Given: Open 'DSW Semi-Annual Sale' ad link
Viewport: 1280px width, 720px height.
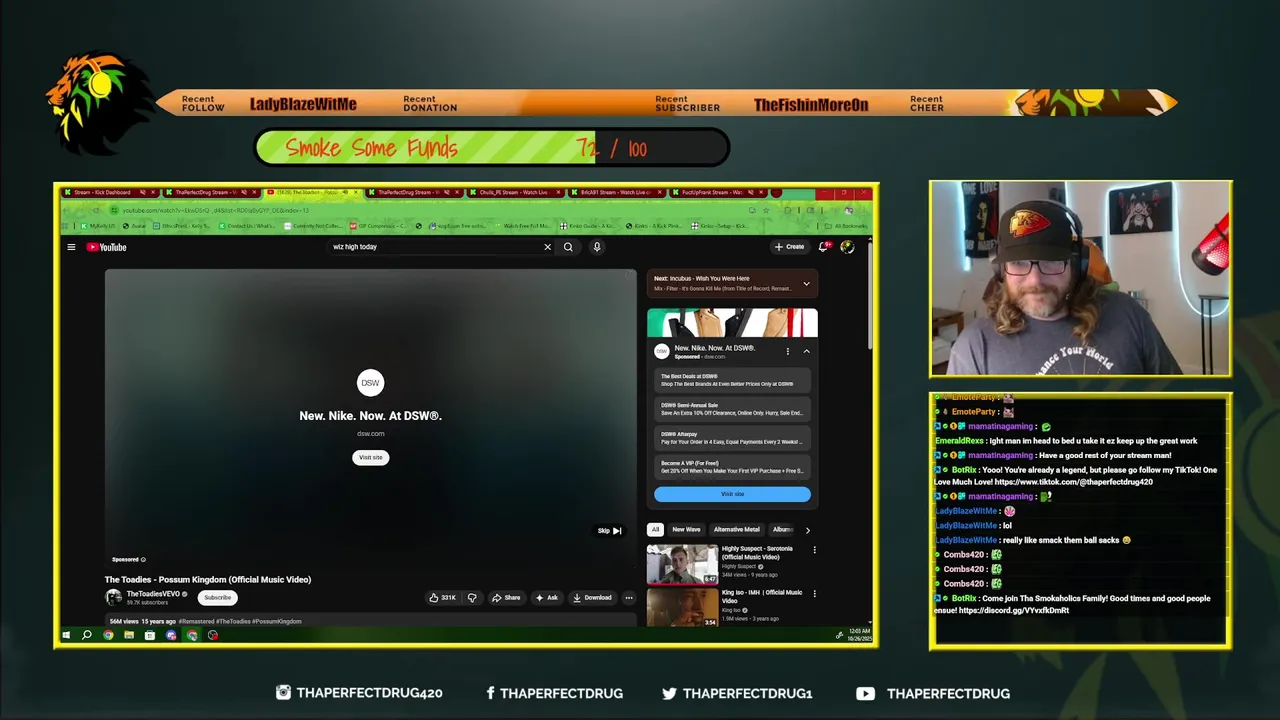Looking at the screenshot, I should 732,409.
